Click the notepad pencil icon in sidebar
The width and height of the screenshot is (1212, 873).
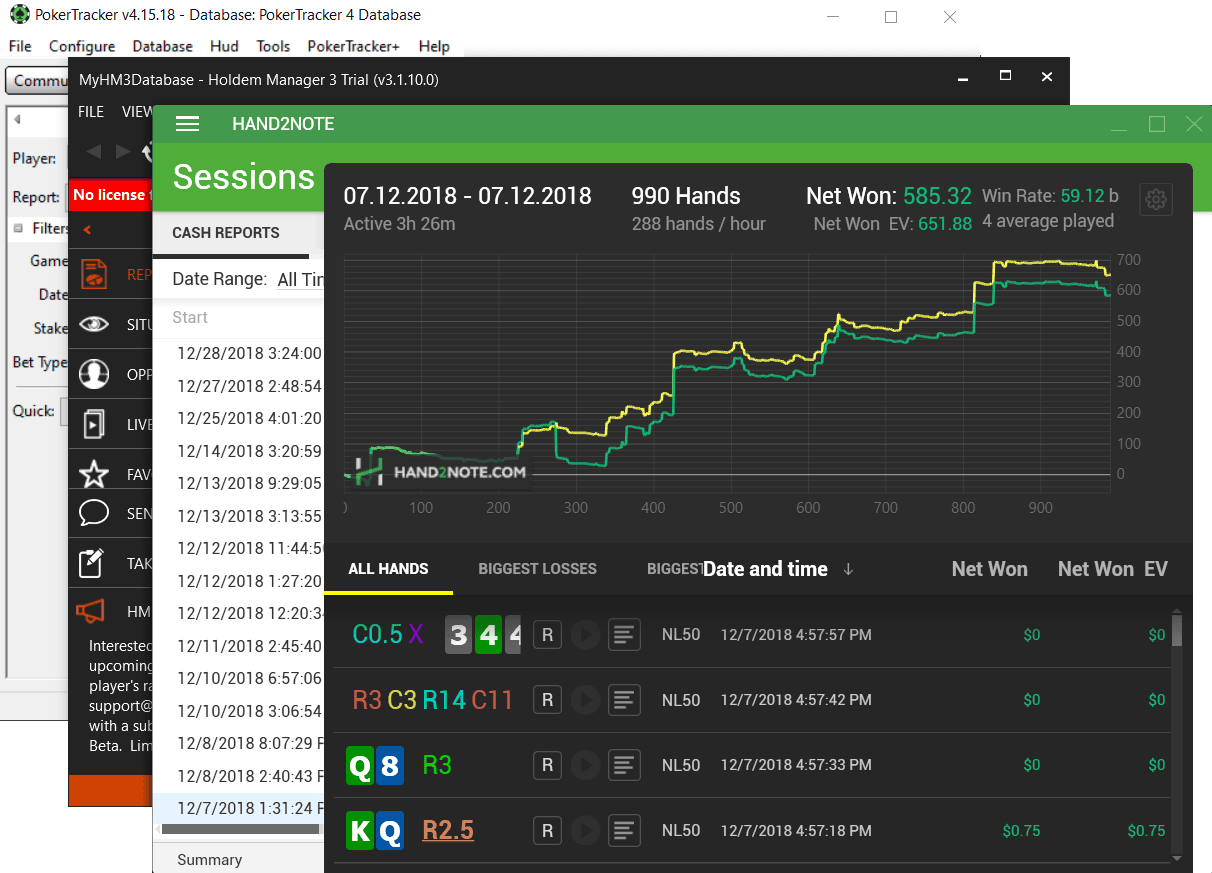(94, 563)
